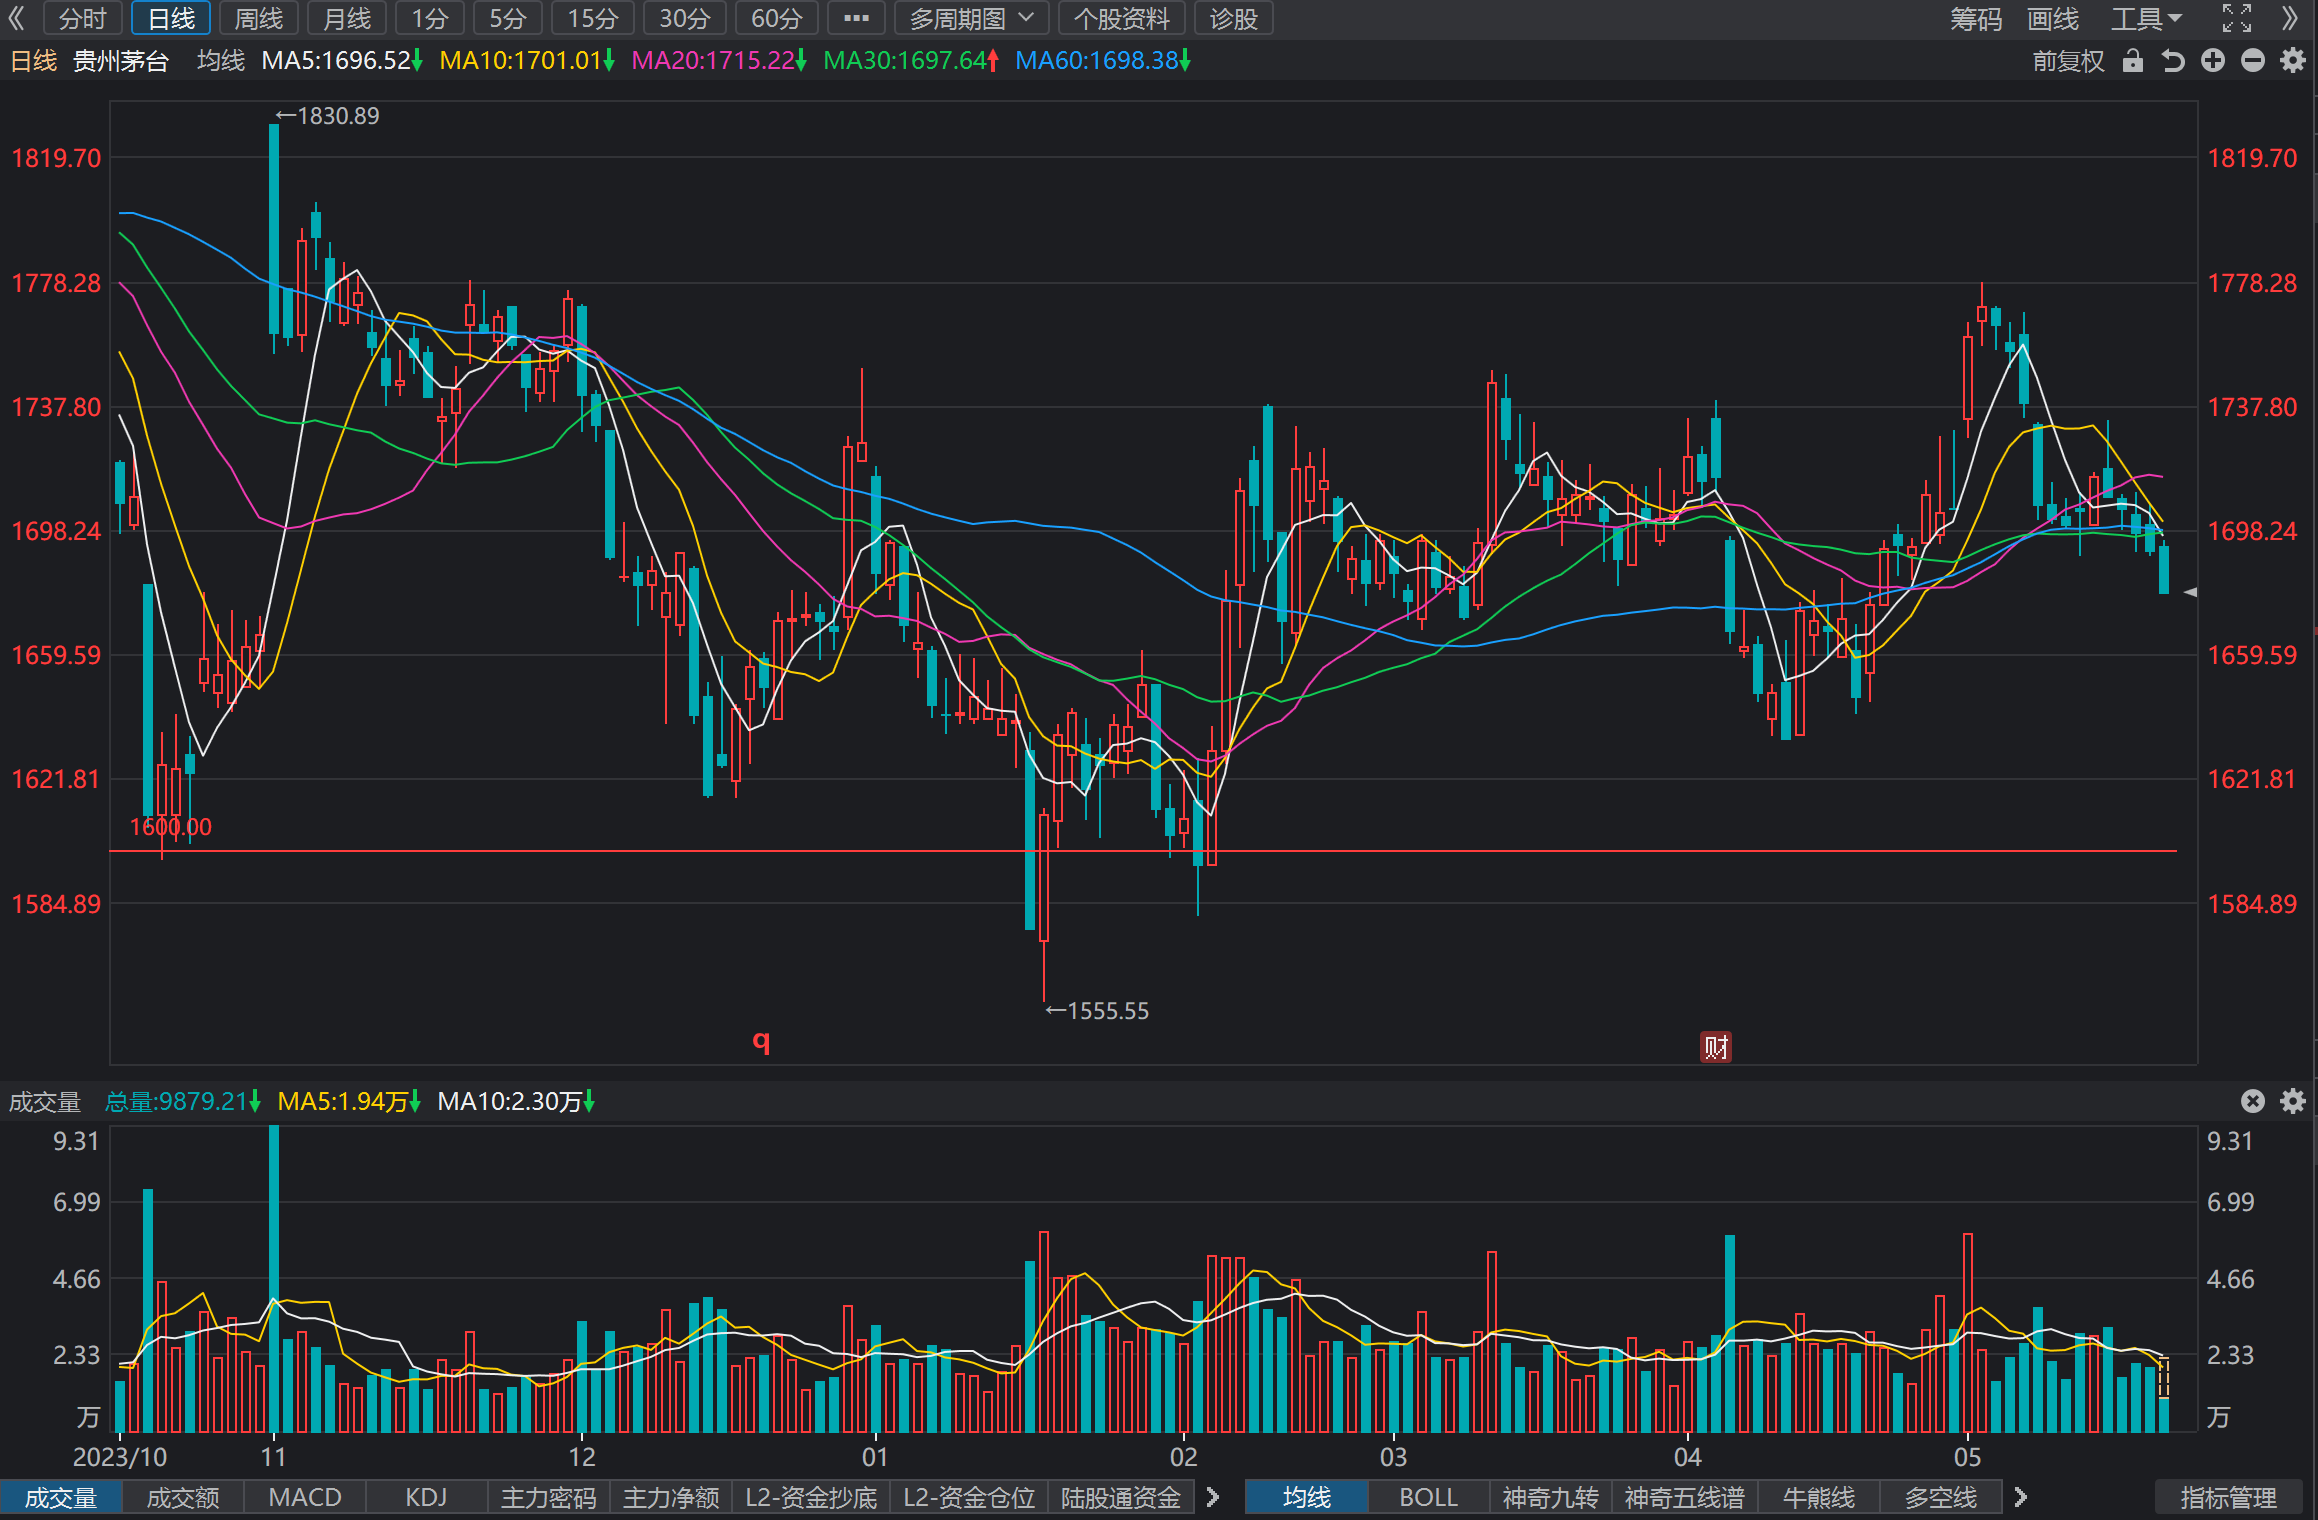This screenshot has height=1520, width=2318.
Task: Expand the right panel with double chevron
Action: (2289, 18)
